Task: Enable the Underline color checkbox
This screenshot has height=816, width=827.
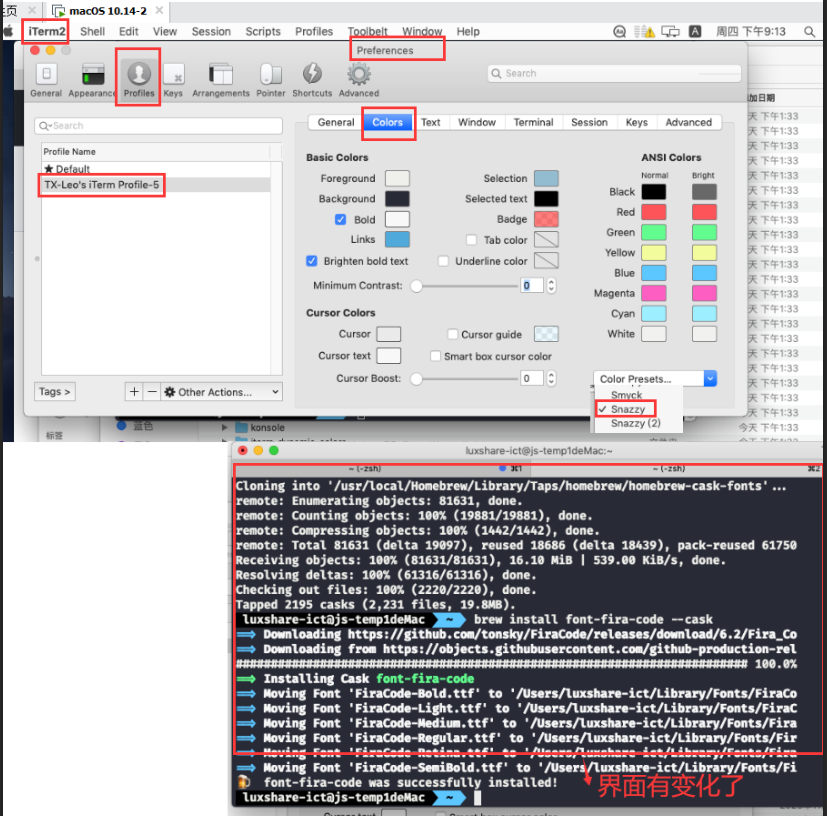Action: 444,261
